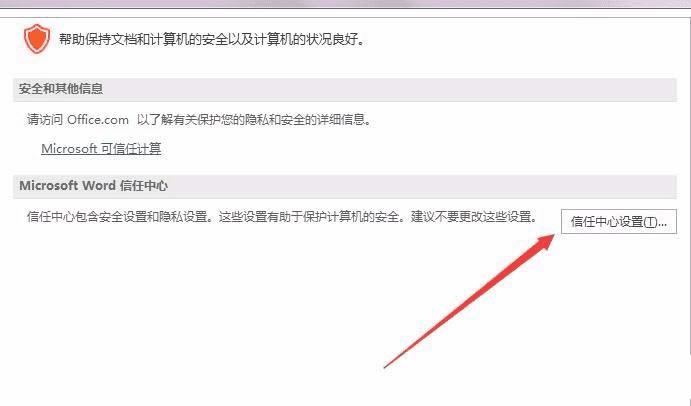Click the Office.com text in the description

point(98,119)
